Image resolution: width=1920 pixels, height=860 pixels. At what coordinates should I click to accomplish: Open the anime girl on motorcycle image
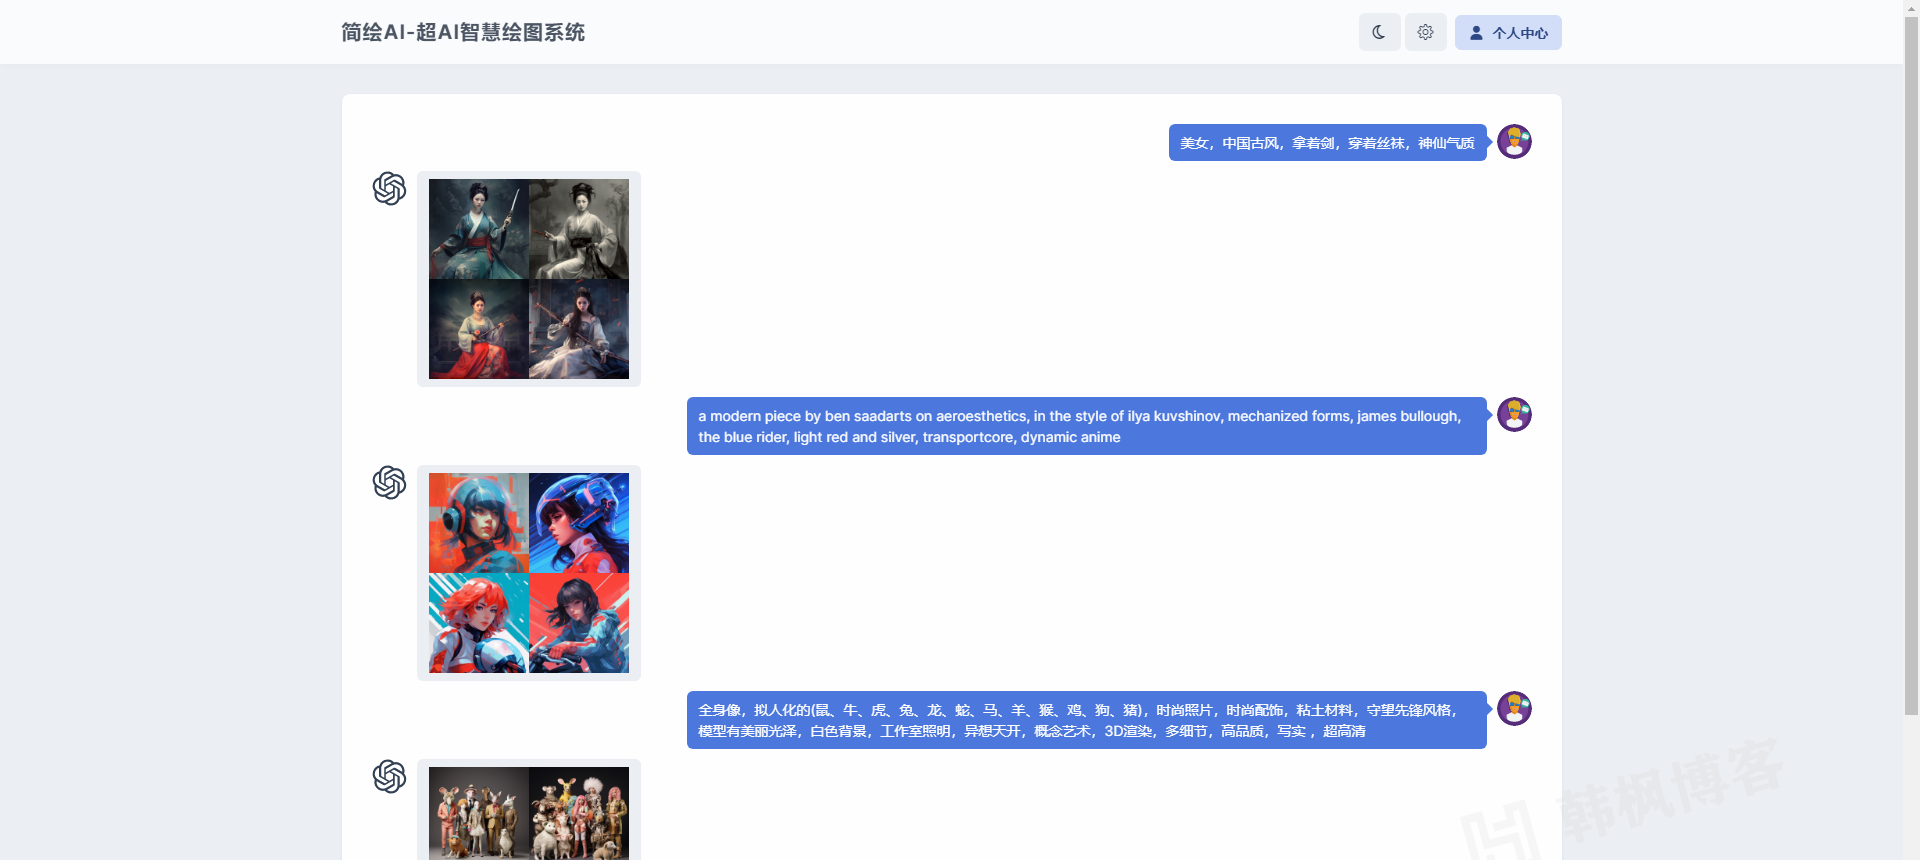579,623
